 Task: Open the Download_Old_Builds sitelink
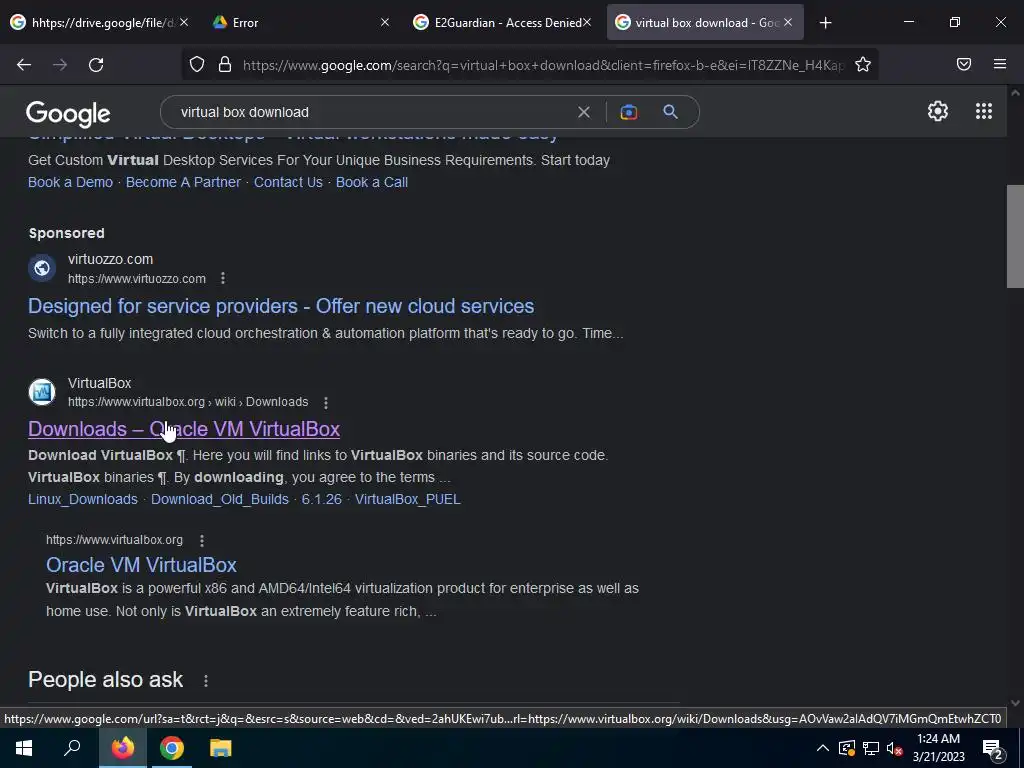coord(219,500)
